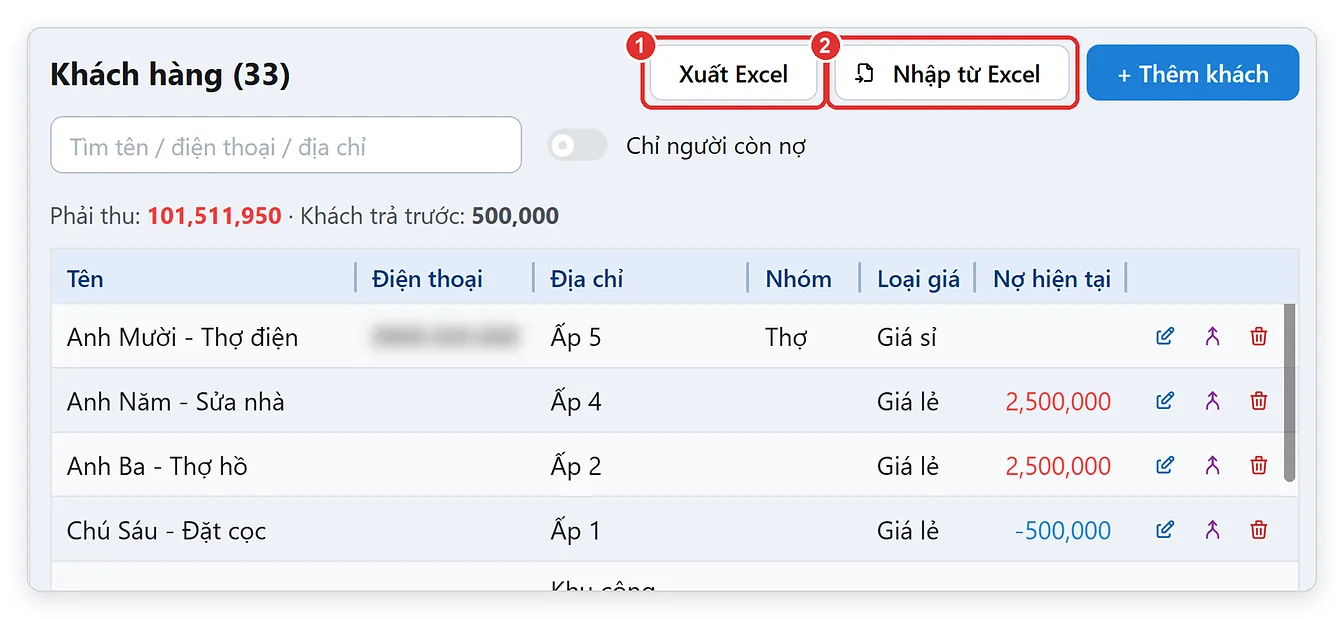The width and height of the screenshot is (1344, 619).
Task: Focus the Tìm tên / điện thoại search field
Action: click(x=286, y=146)
